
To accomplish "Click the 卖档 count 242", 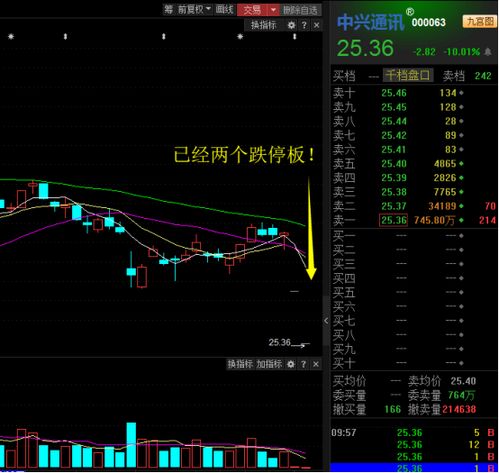I will tap(483, 76).
